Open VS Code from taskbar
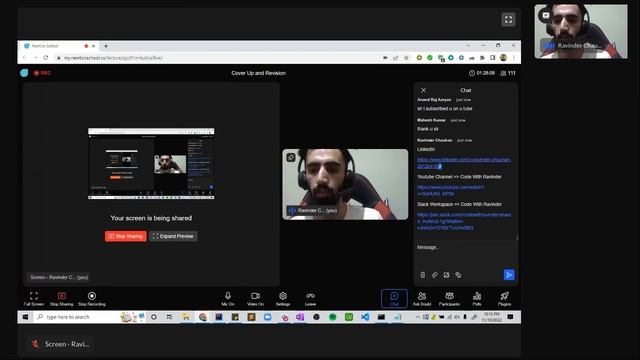The width and height of the screenshot is (640, 360). [365, 317]
